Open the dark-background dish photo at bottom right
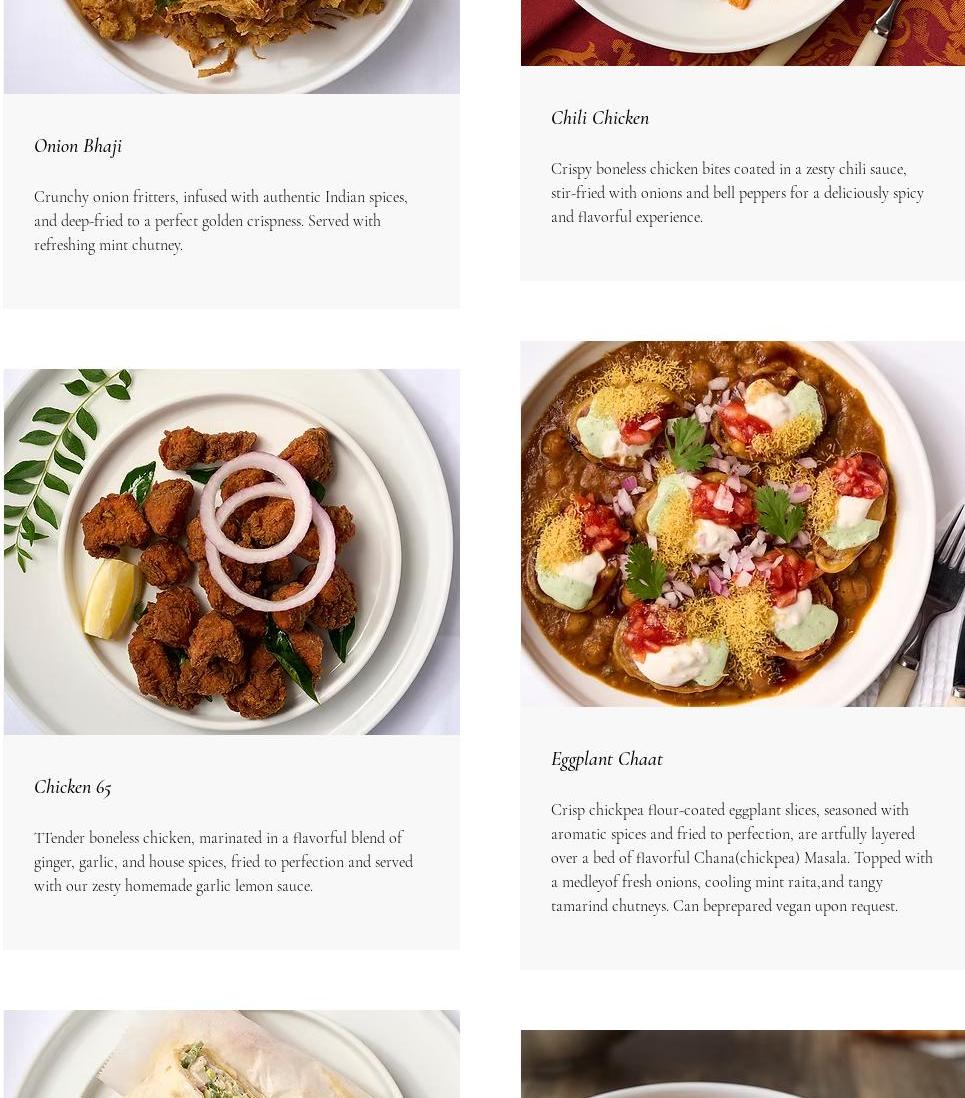The width and height of the screenshot is (965, 1098). tap(742, 1064)
